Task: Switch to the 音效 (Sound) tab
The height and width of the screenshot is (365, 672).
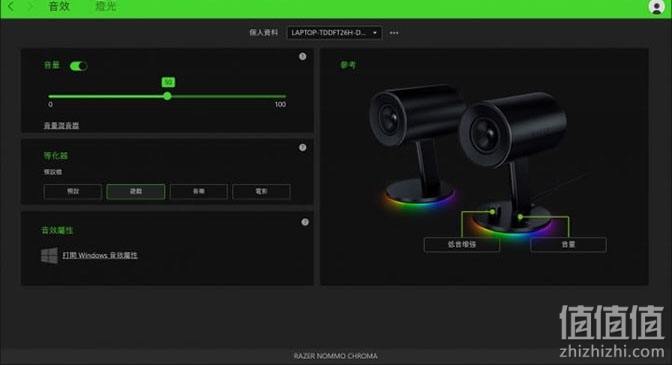Action: point(59,6)
